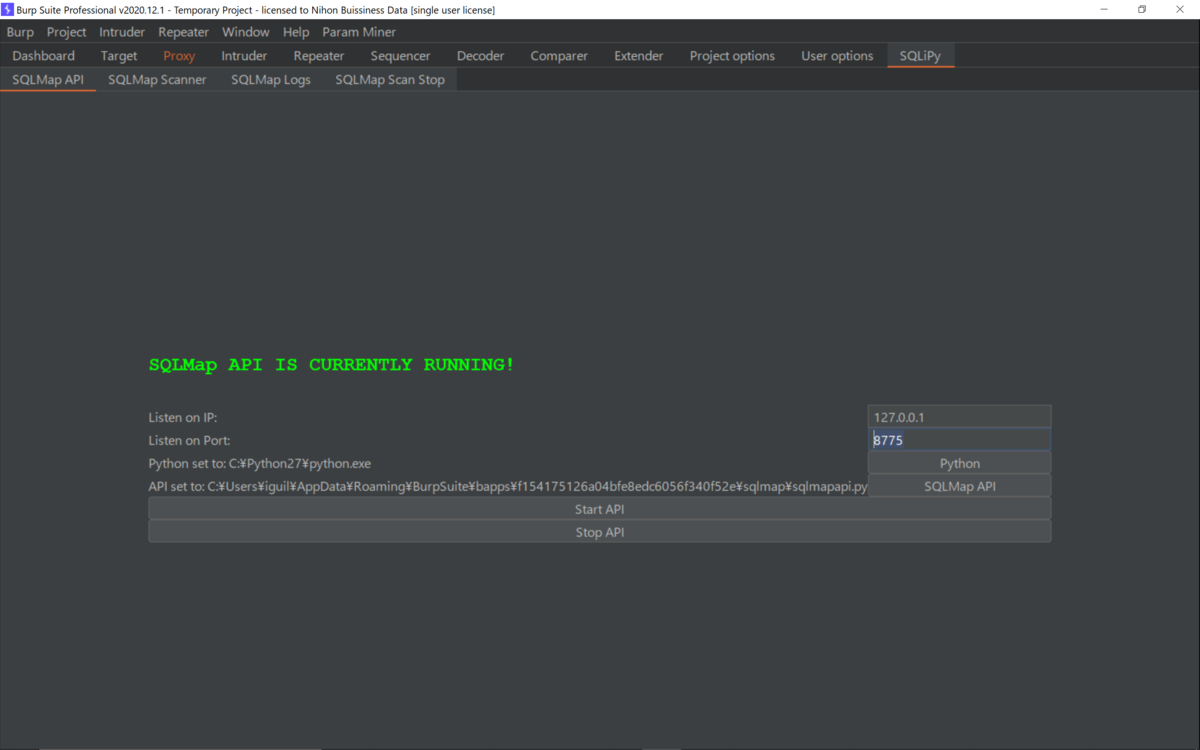
Task: Click the Start API button
Action: (600, 509)
